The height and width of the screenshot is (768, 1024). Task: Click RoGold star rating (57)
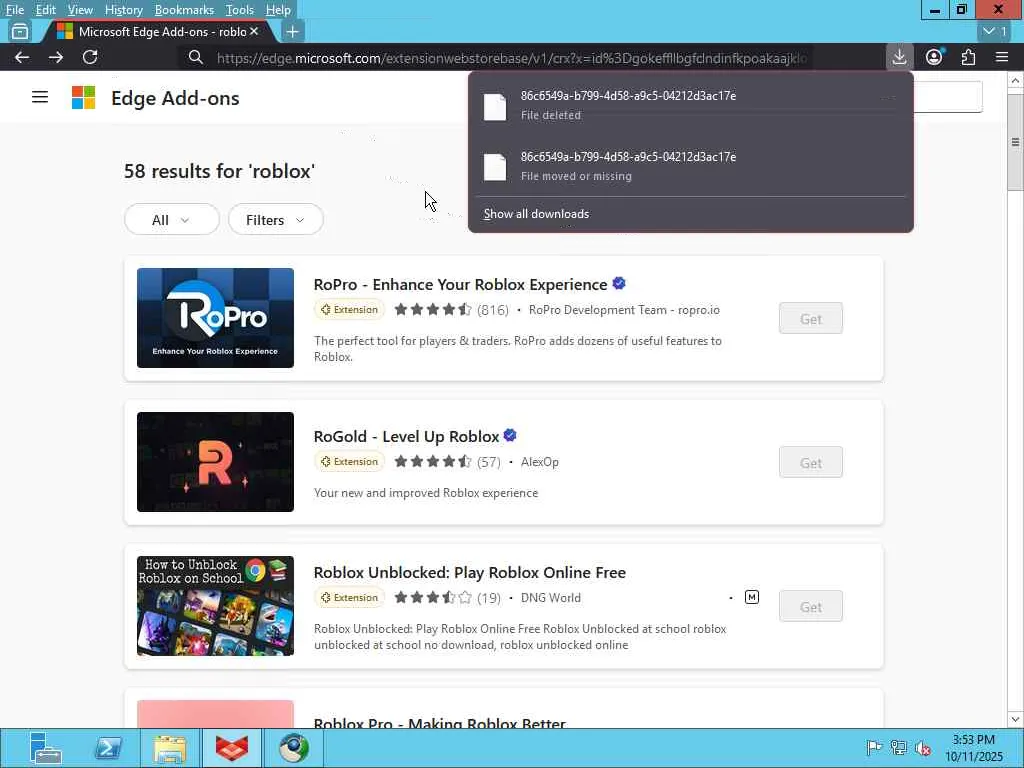tap(447, 462)
